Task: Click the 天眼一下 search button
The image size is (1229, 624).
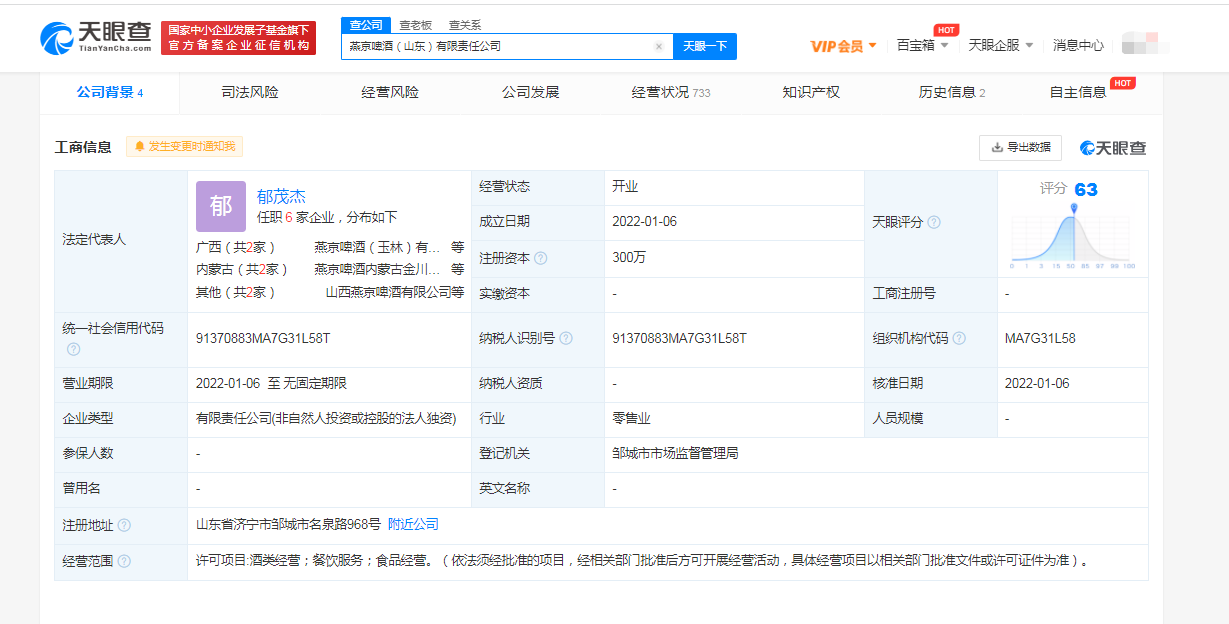Action: coord(705,46)
